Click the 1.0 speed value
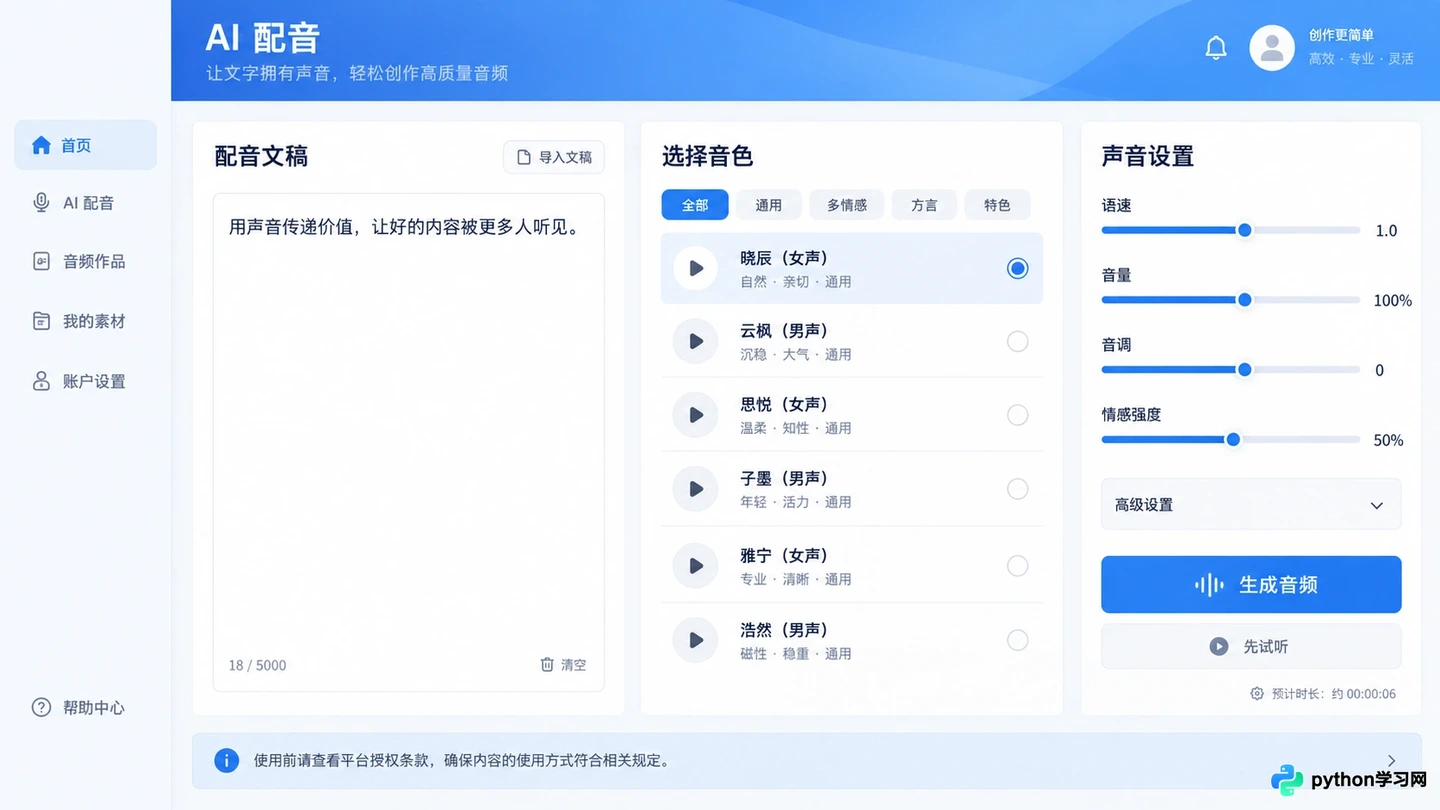This screenshot has width=1440, height=810. 1386,231
